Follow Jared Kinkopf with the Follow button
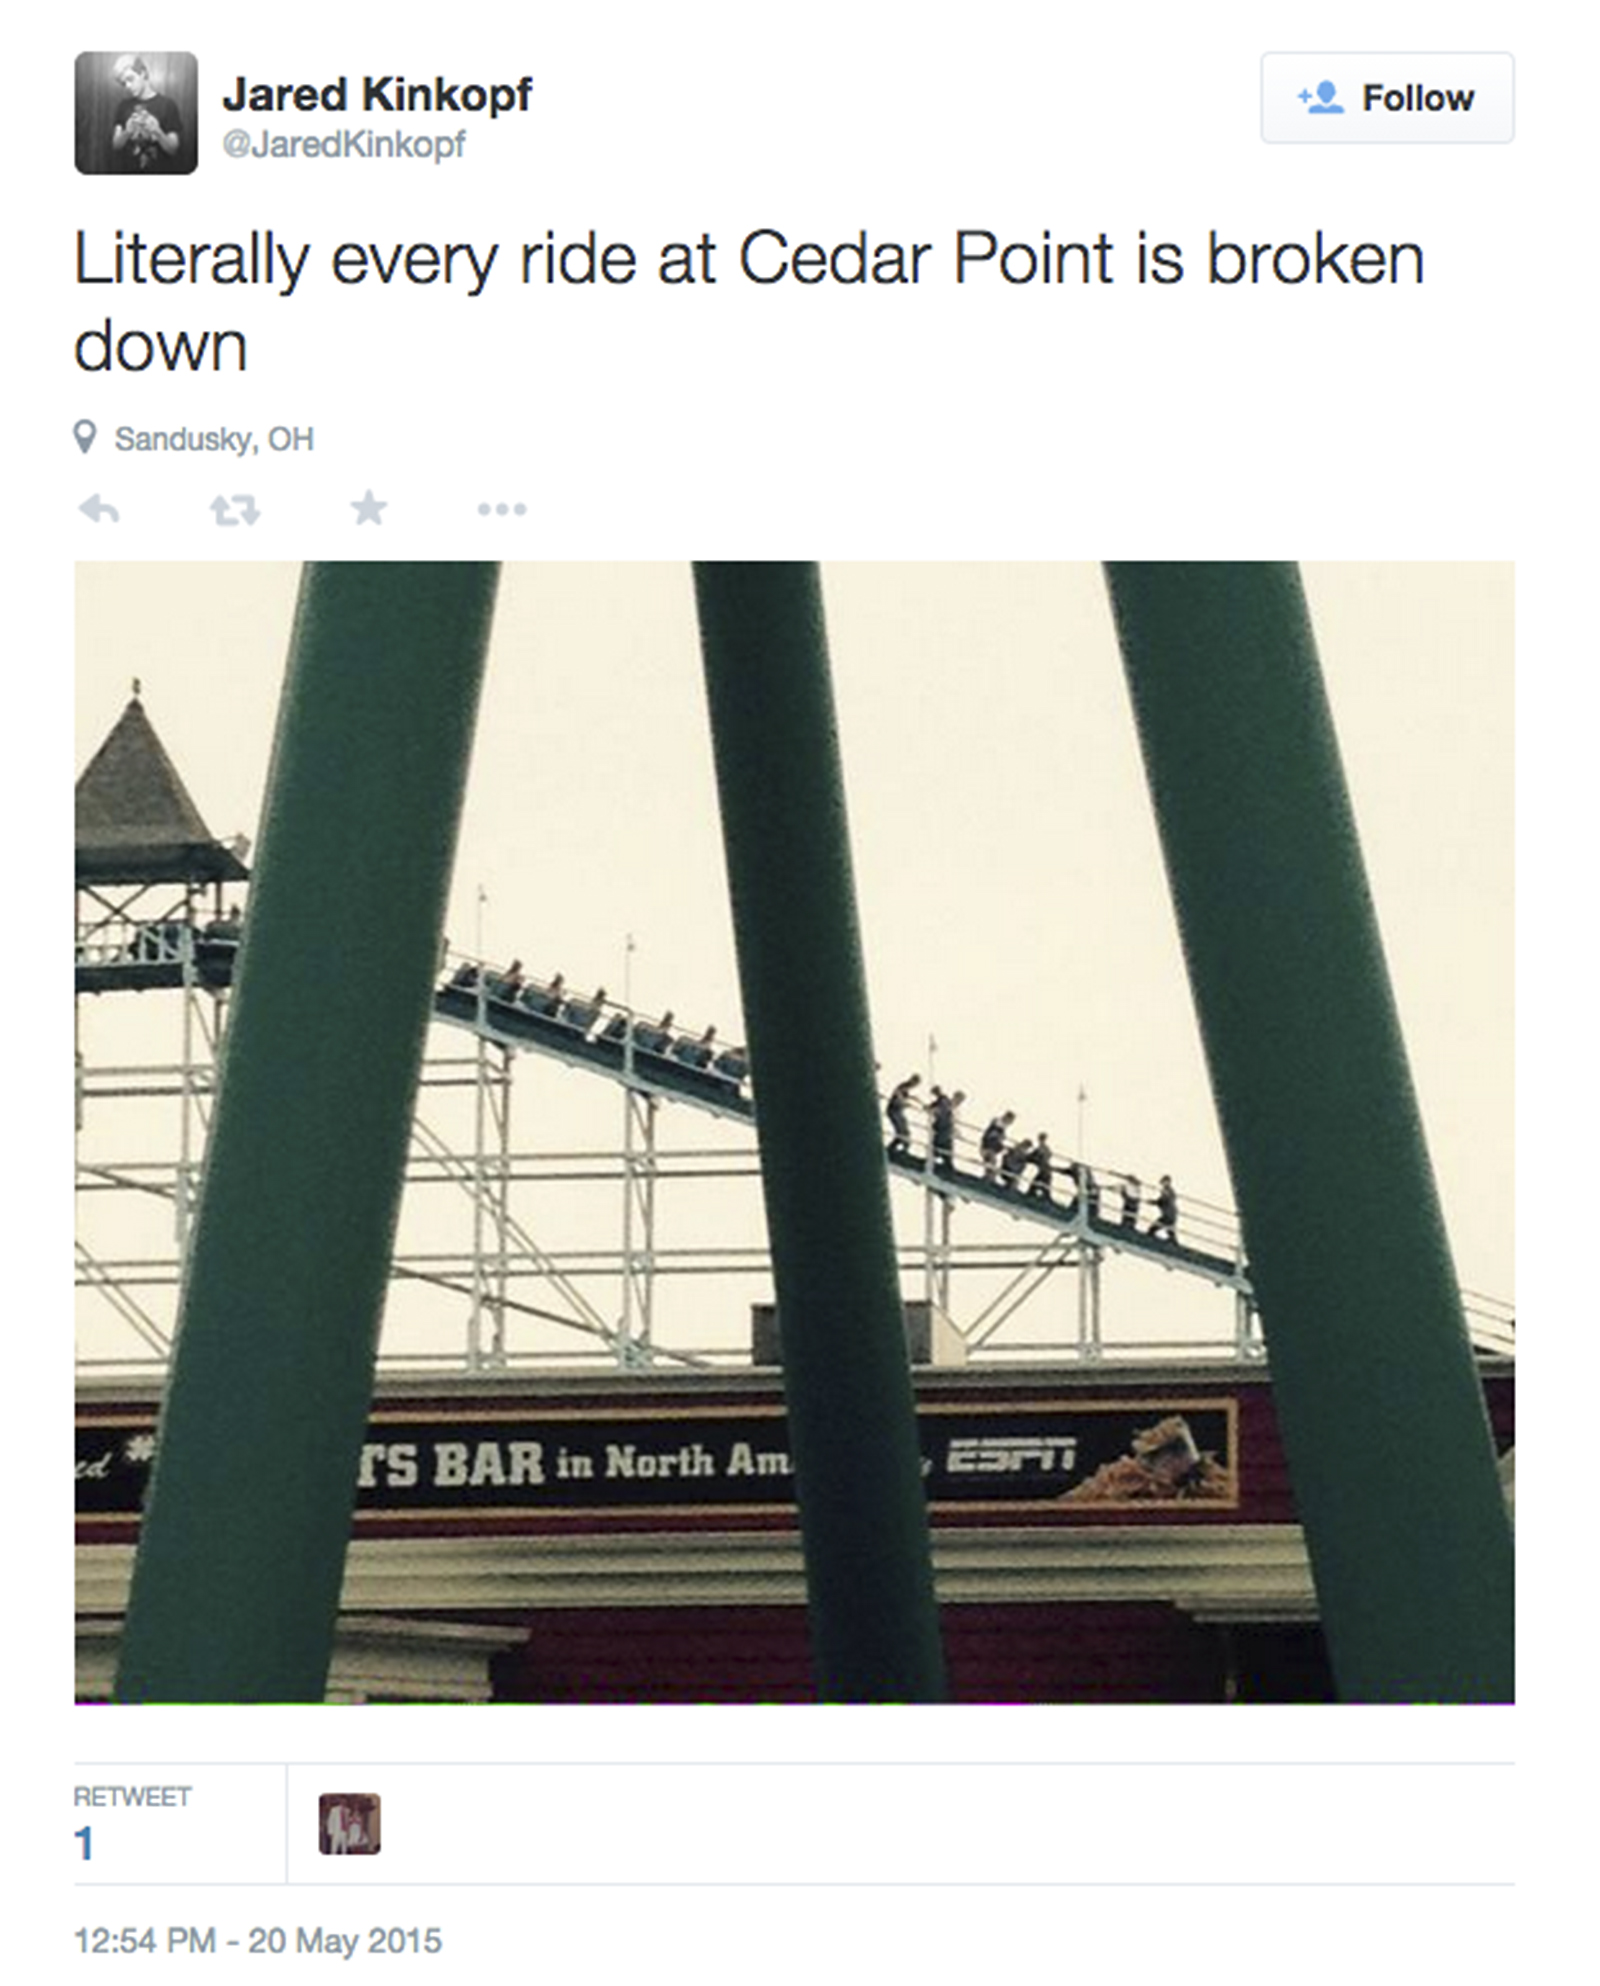Screen dimensions: 1600x1986 (1386, 98)
